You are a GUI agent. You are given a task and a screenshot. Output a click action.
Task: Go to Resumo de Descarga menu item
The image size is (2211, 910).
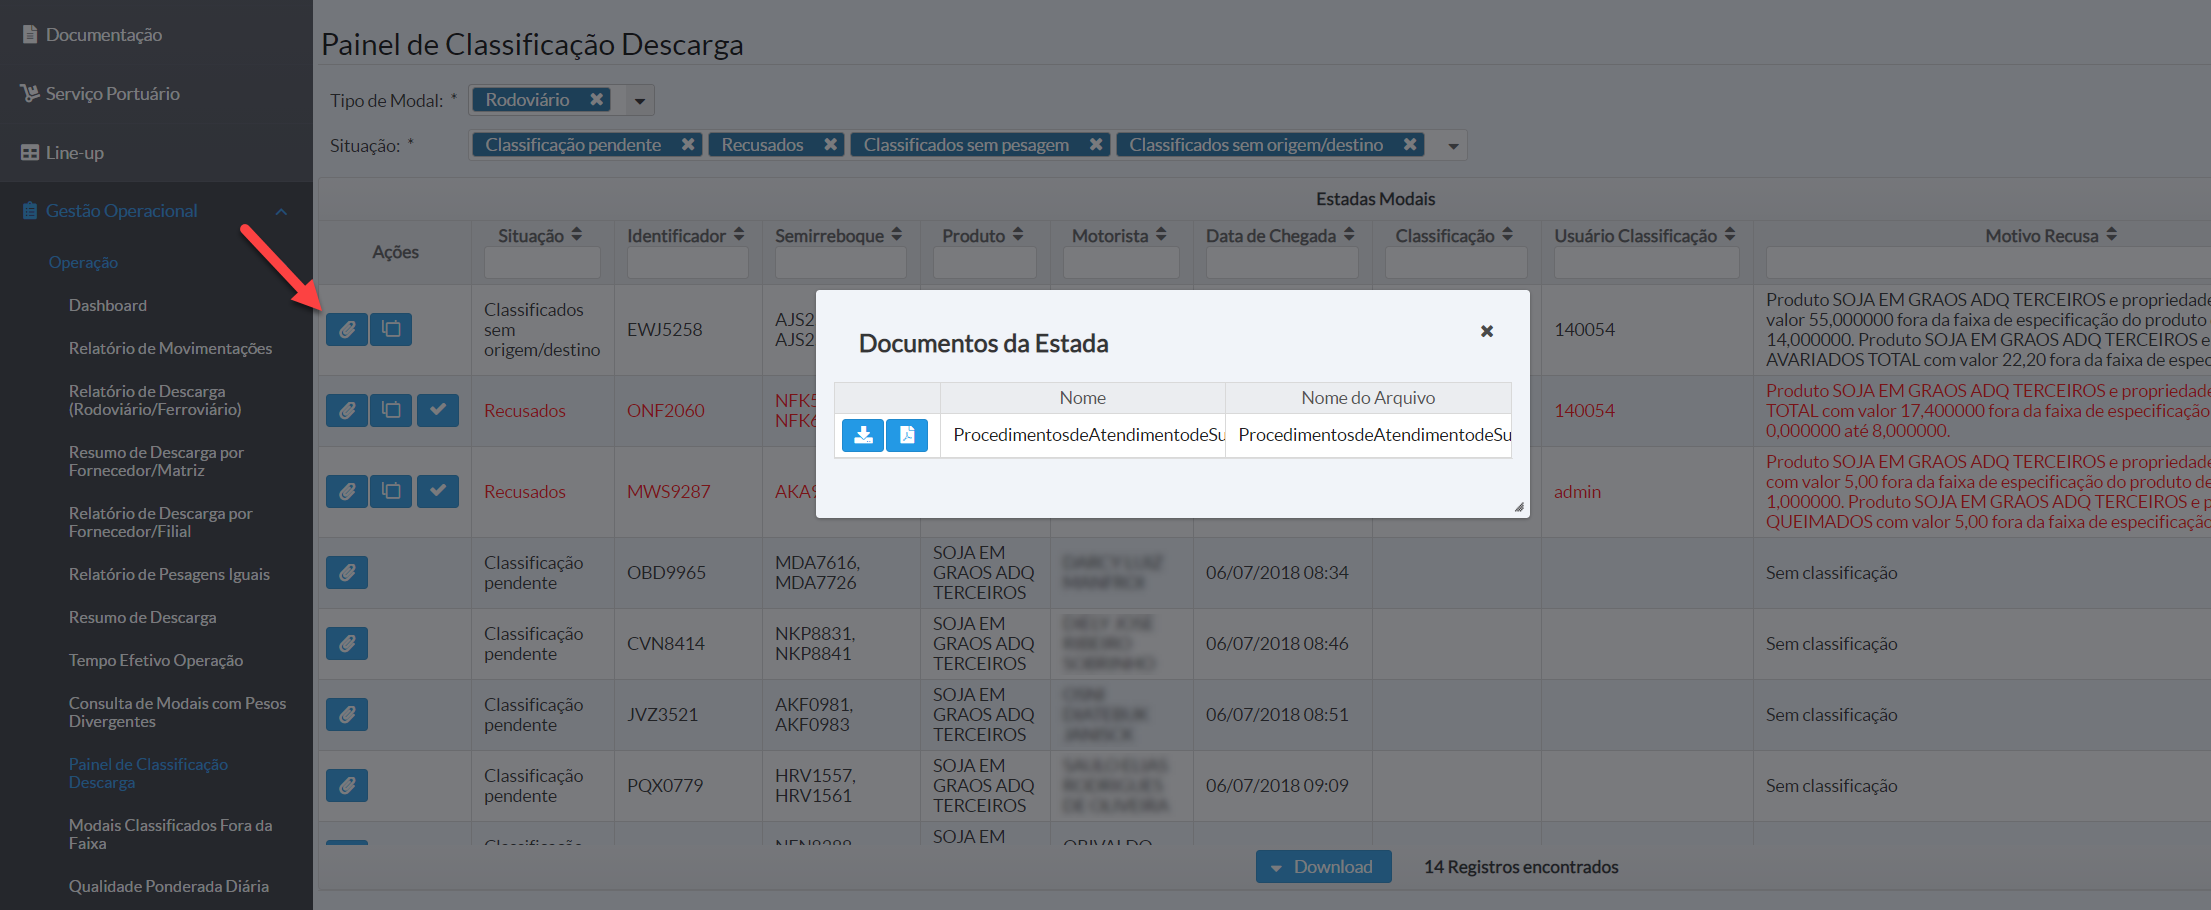pos(142,617)
